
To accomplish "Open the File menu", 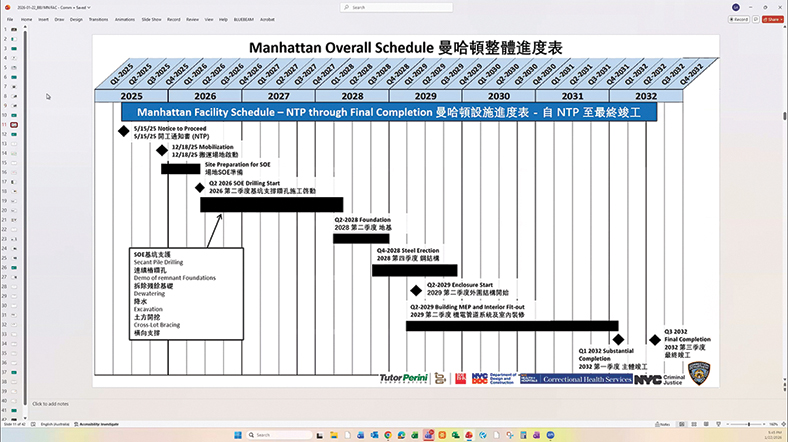I will [9, 19].
